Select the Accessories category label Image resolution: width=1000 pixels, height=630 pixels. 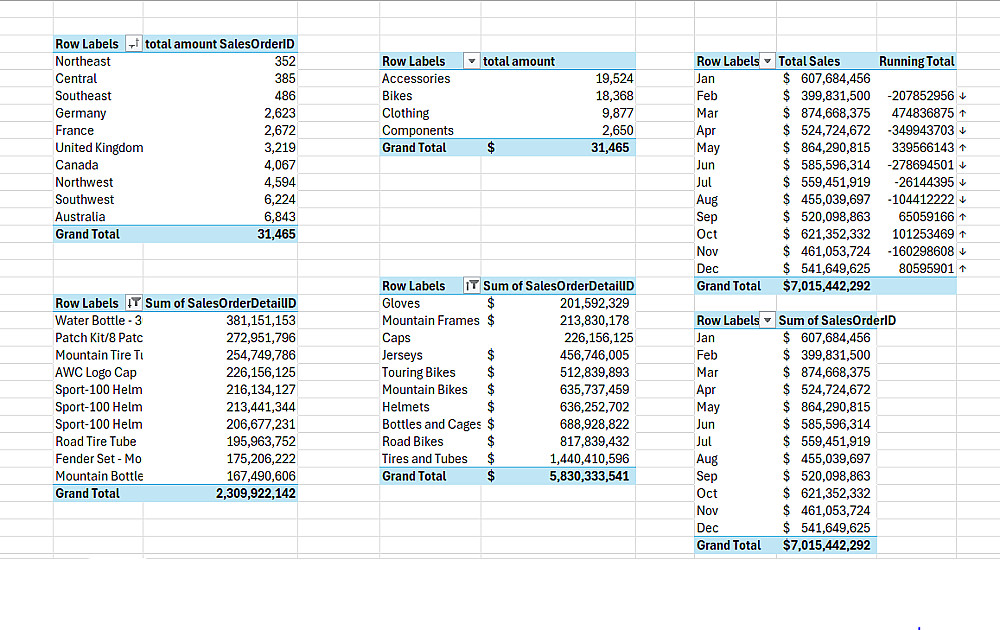coord(416,78)
